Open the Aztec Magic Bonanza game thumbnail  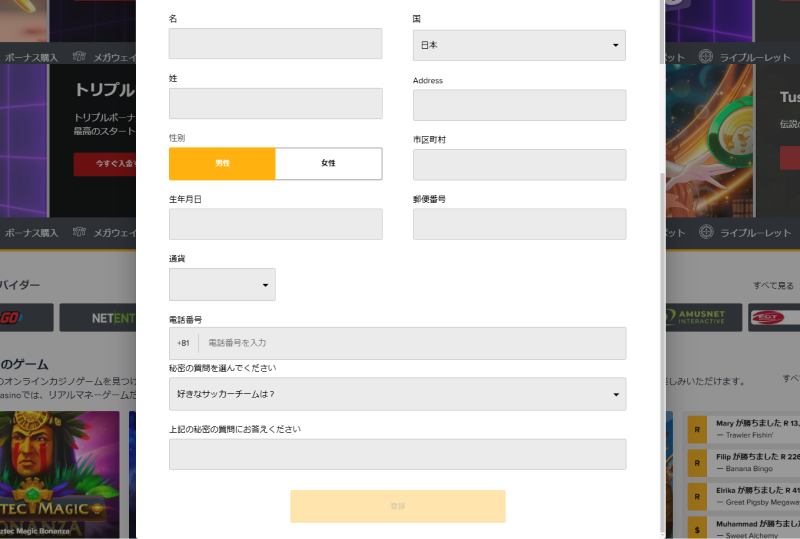coord(59,470)
